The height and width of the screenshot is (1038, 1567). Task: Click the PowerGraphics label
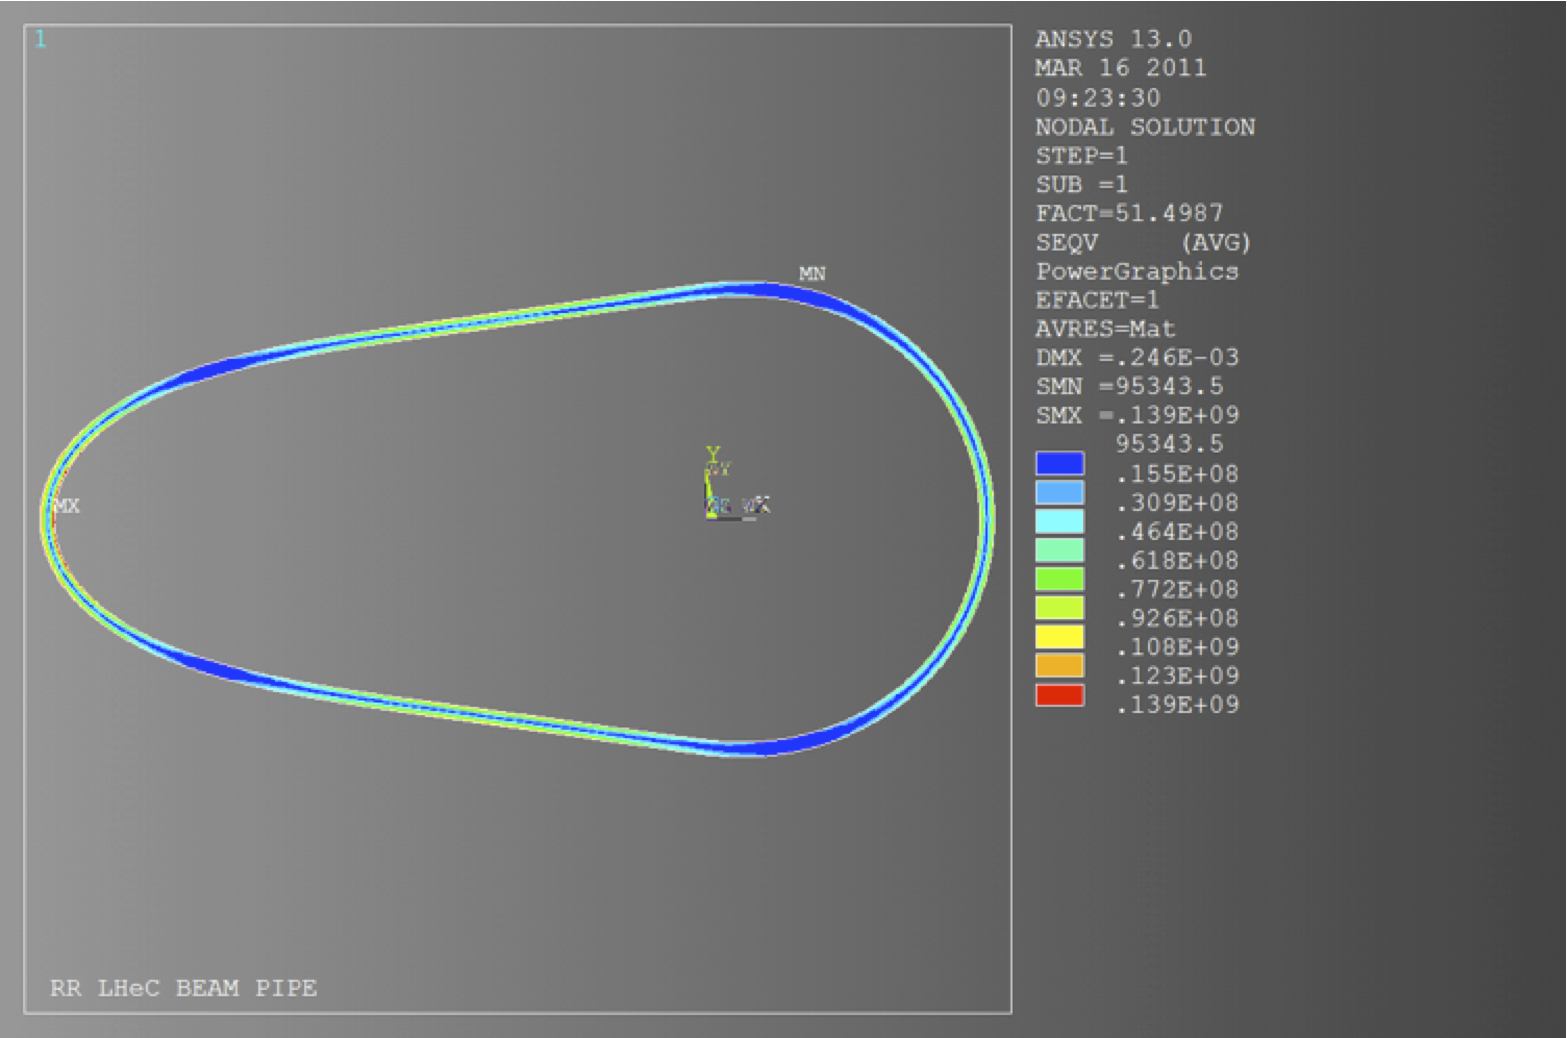coord(1136,272)
